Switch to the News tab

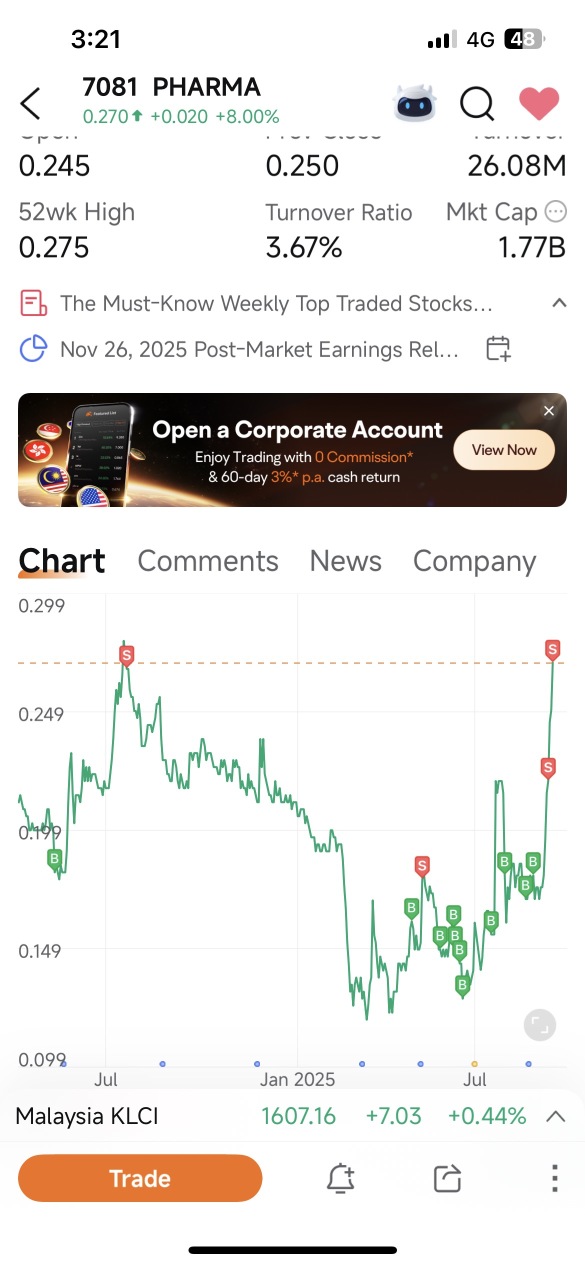click(x=345, y=561)
